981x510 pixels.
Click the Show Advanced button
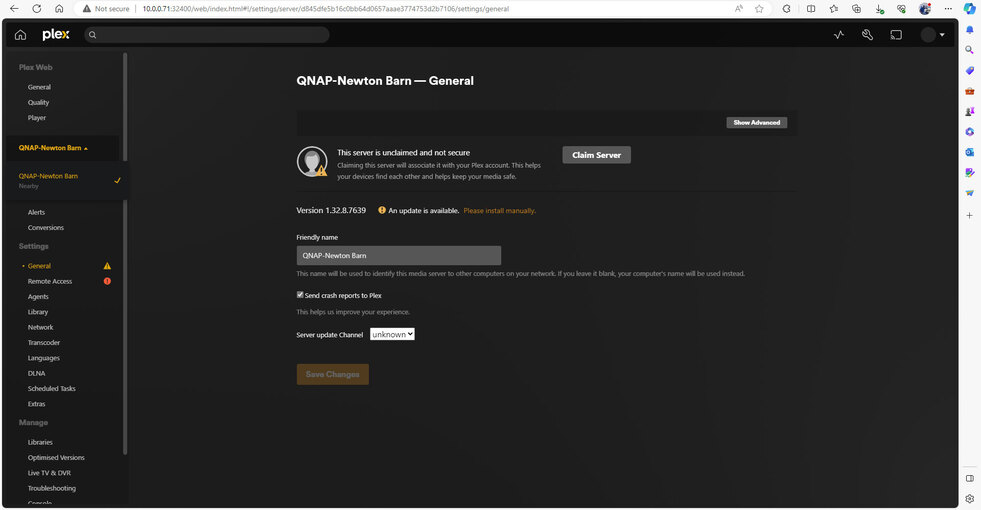click(x=756, y=123)
